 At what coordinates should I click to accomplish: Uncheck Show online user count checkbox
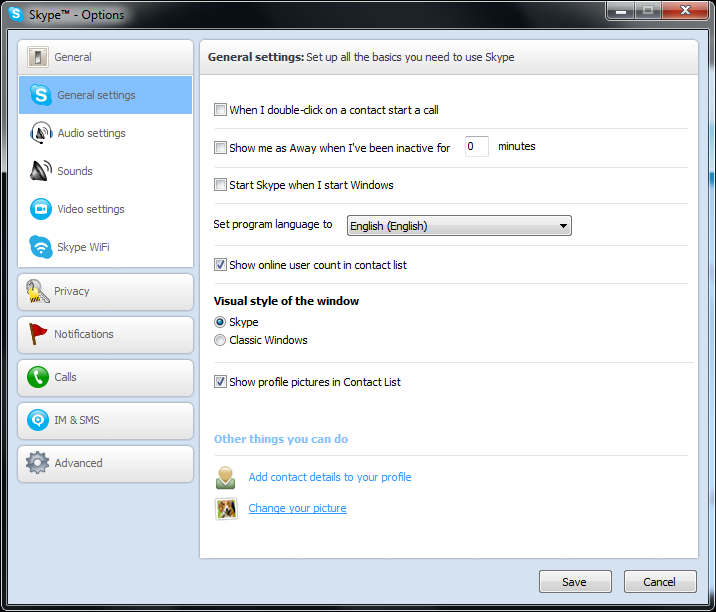point(221,265)
